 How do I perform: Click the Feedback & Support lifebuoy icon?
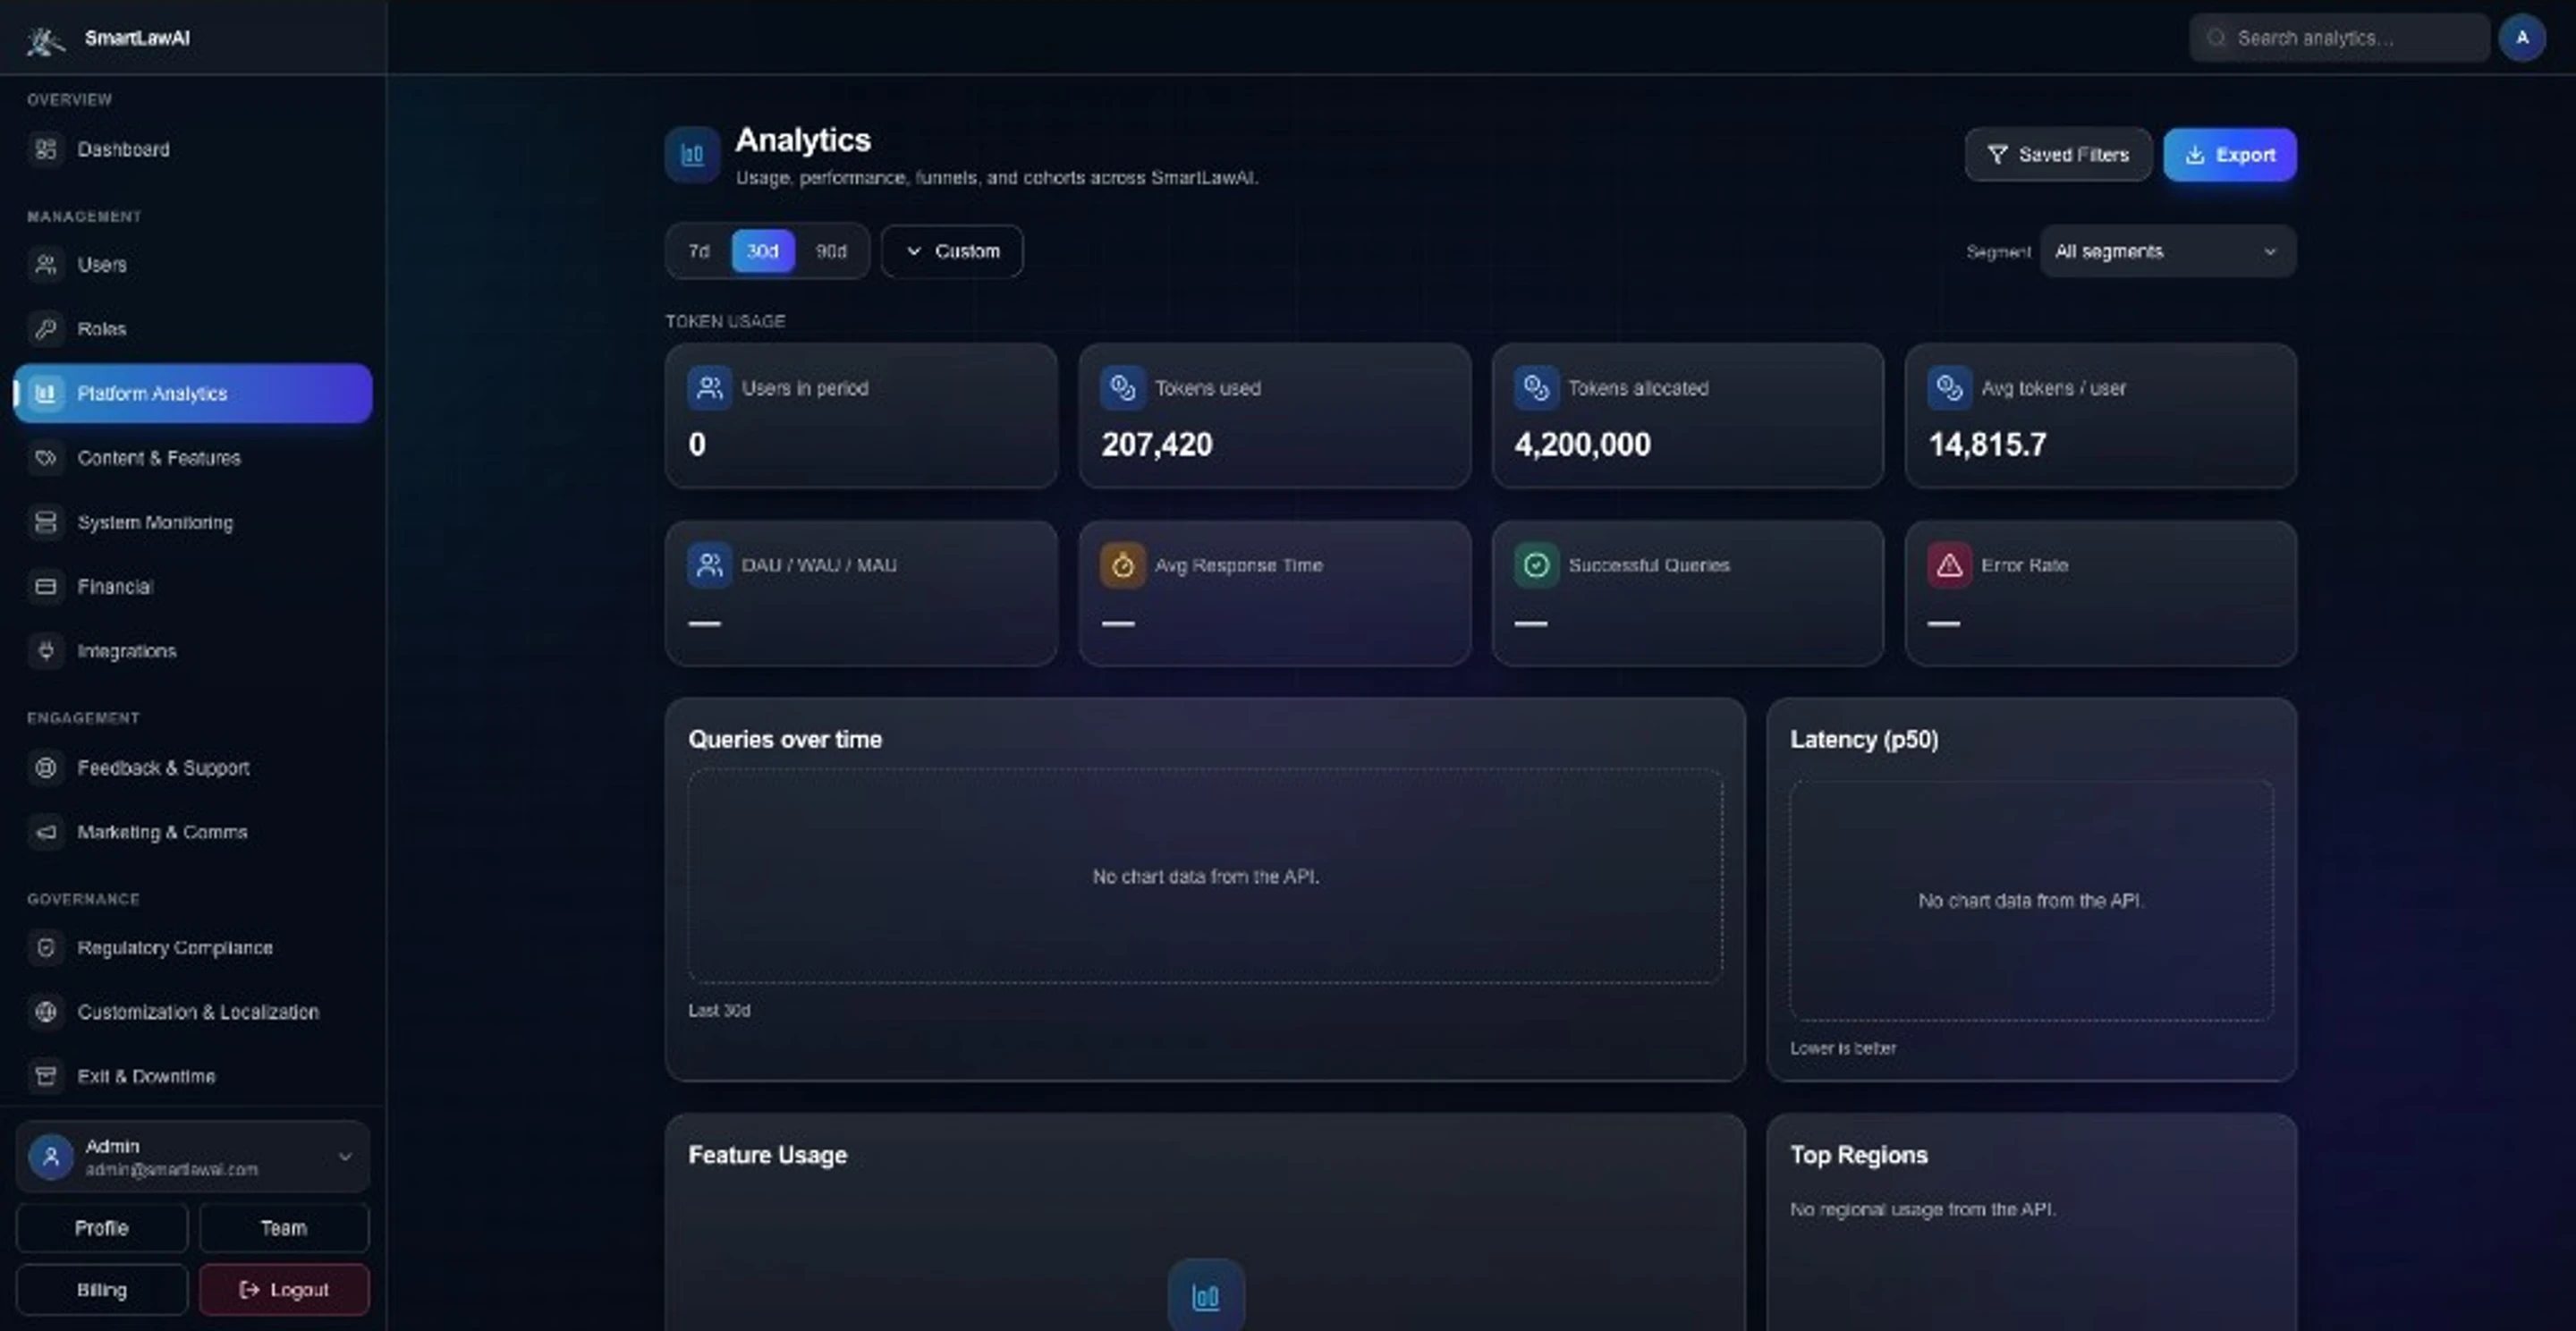pos(46,768)
